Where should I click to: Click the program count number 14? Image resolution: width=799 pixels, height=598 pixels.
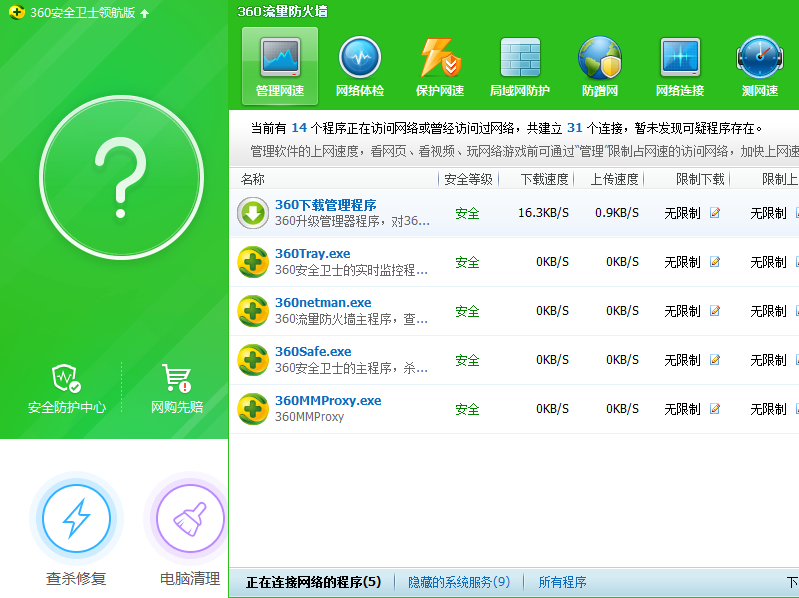[x=299, y=127]
